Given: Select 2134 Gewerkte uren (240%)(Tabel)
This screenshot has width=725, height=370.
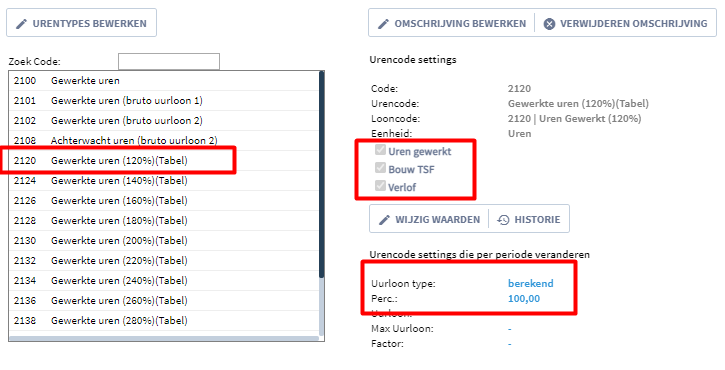Looking at the screenshot, I should (164, 280).
